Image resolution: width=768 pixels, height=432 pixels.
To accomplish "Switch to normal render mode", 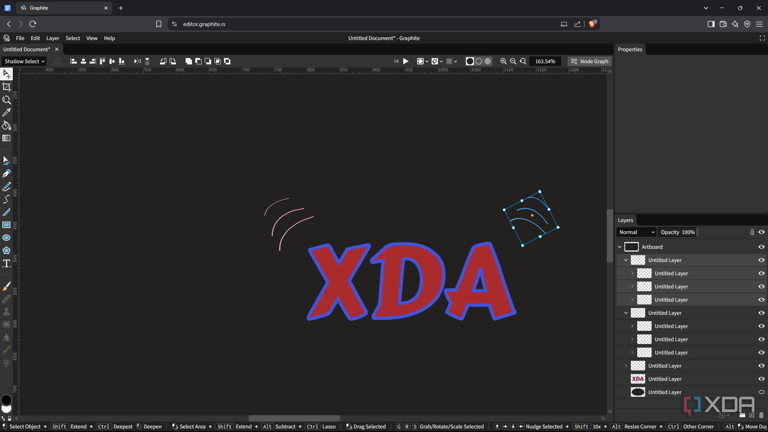I will [x=469, y=61].
